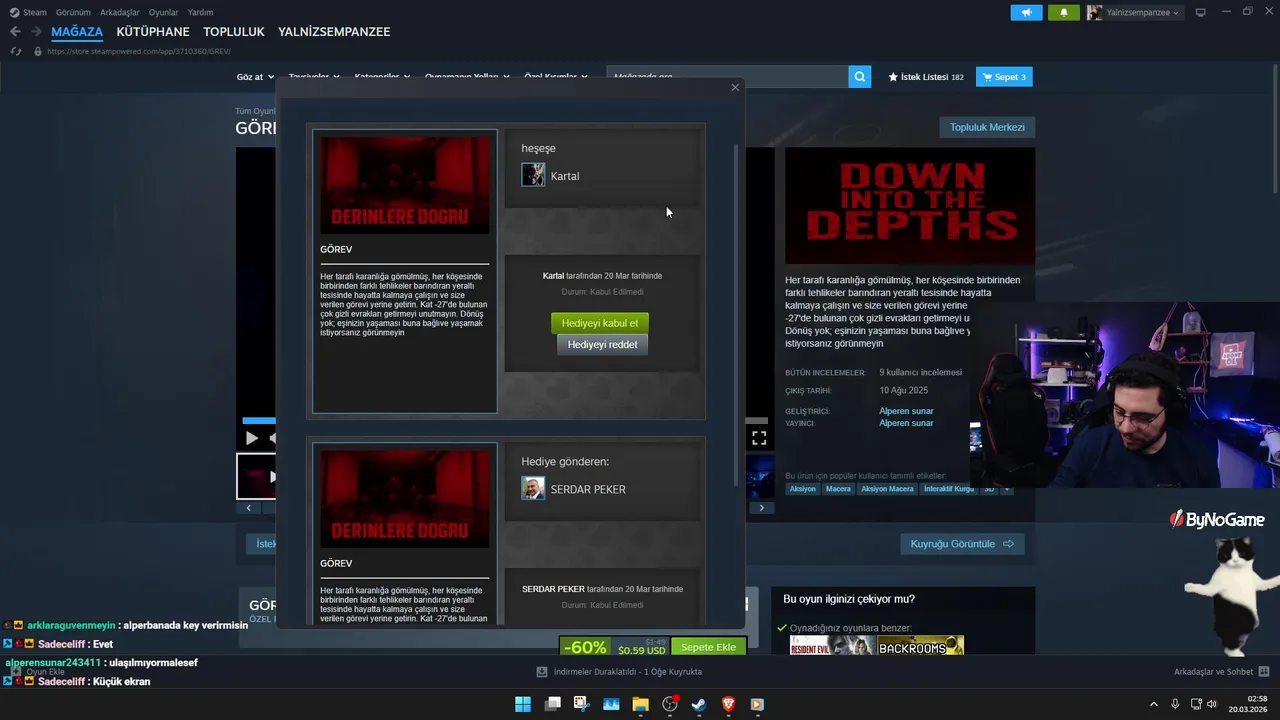This screenshot has height=720, width=1280.
Task: Click the microphone tray icon
Action: (x=1175, y=704)
